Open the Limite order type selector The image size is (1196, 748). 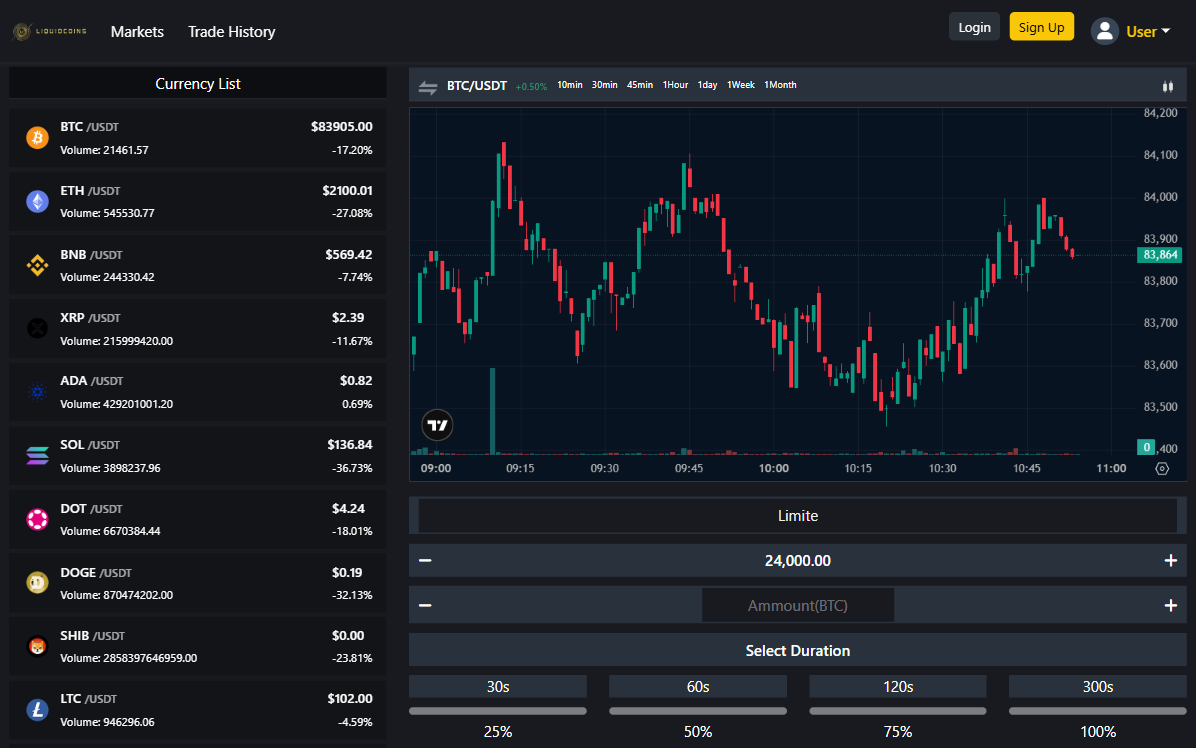[797, 516]
